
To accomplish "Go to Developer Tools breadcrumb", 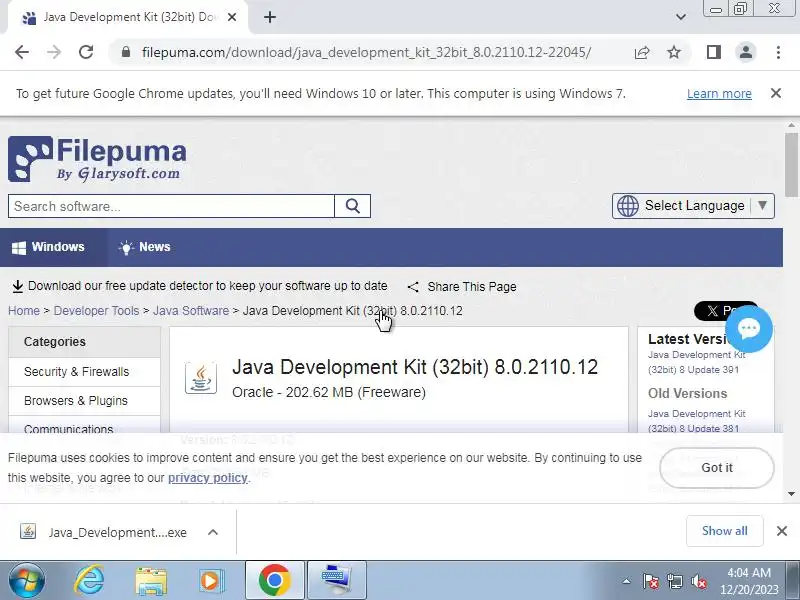I will [96, 311].
